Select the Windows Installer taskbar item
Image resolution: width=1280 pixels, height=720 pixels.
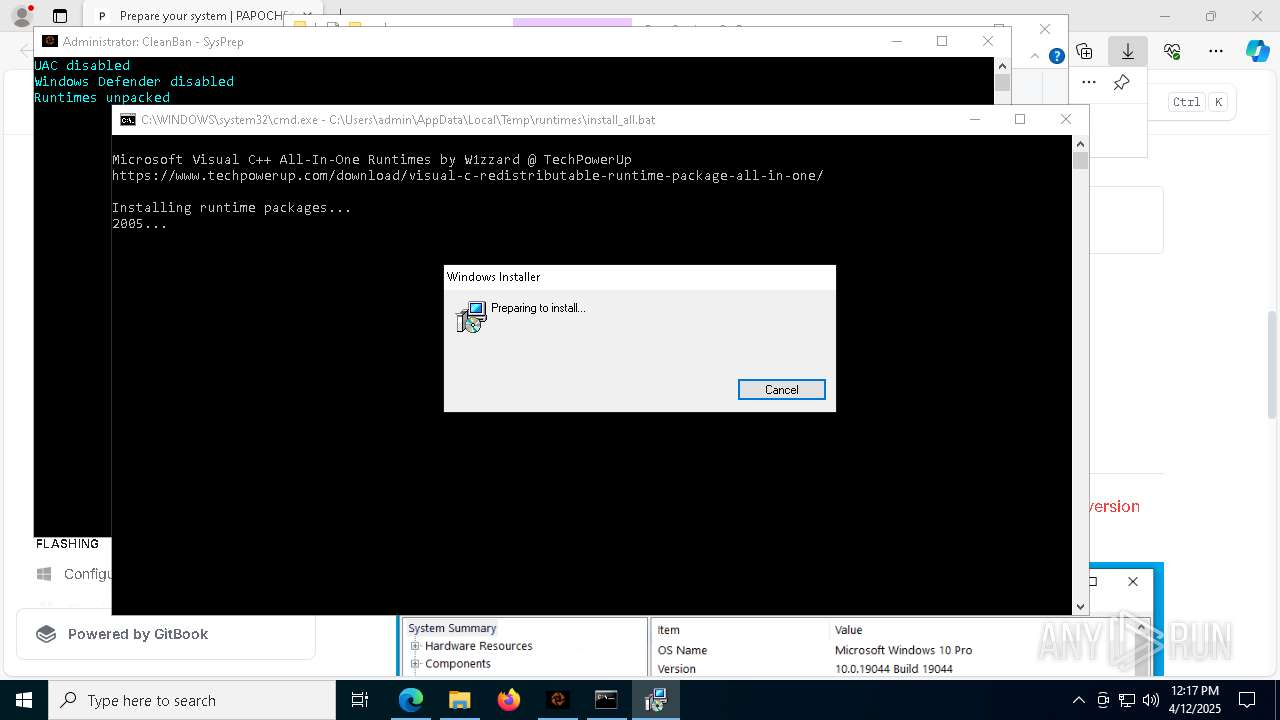[656, 700]
